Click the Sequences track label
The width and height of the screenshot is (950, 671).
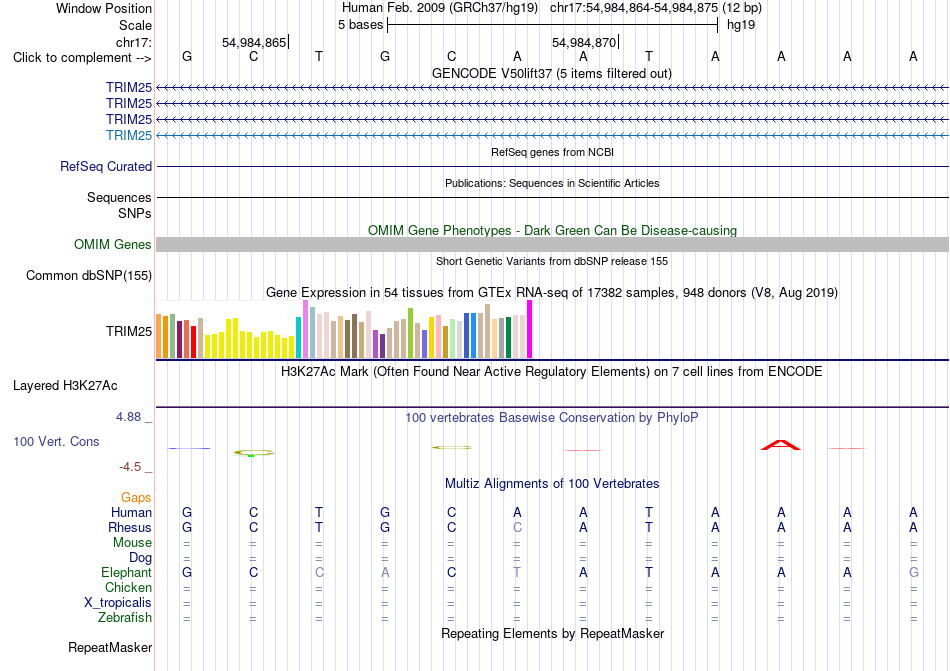(x=119, y=197)
